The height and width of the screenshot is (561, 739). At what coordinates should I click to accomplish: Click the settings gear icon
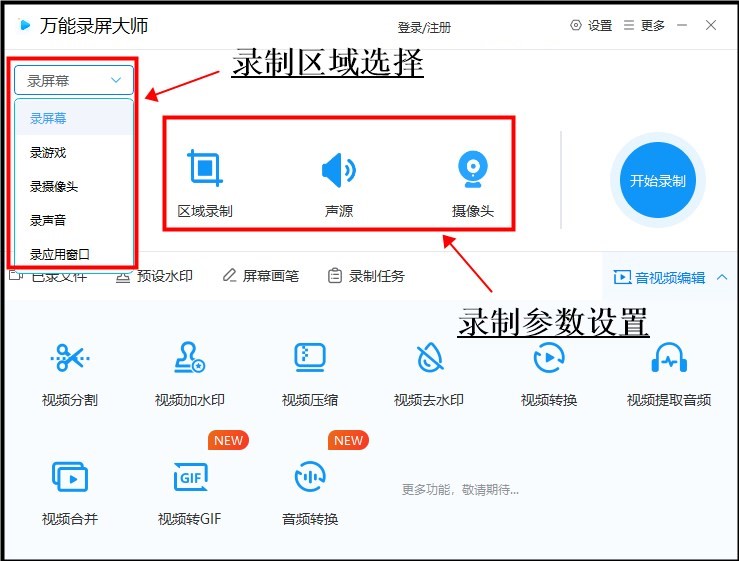[575, 25]
